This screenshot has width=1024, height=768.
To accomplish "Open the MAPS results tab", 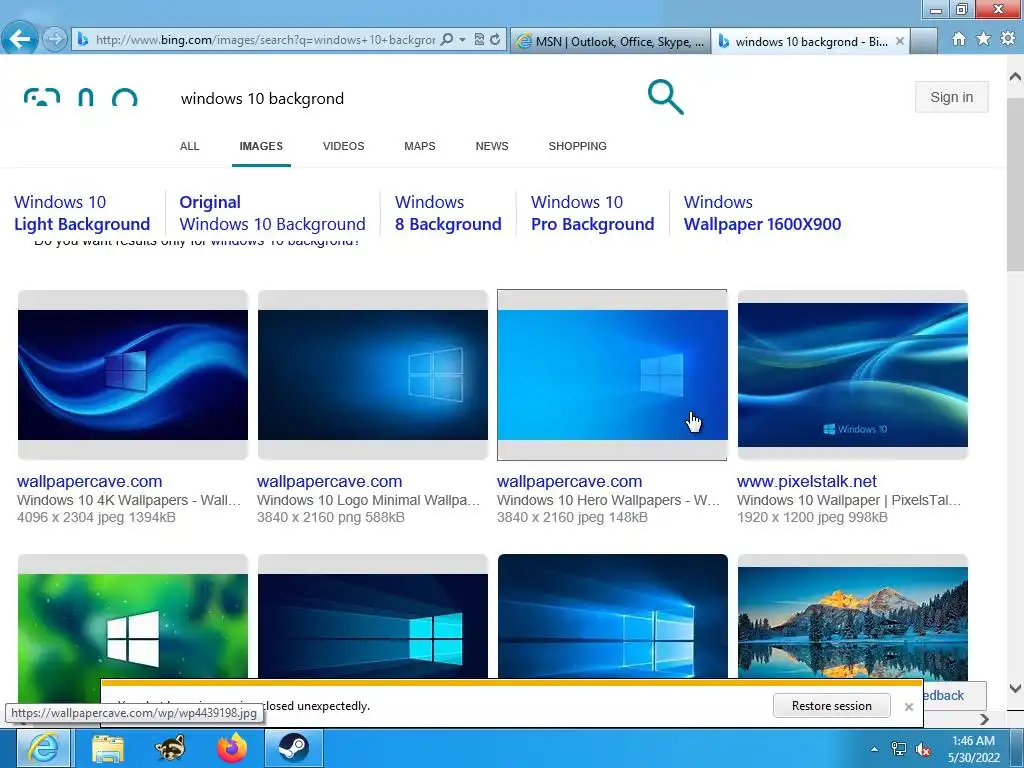I will pyautogui.click(x=420, y=146).
